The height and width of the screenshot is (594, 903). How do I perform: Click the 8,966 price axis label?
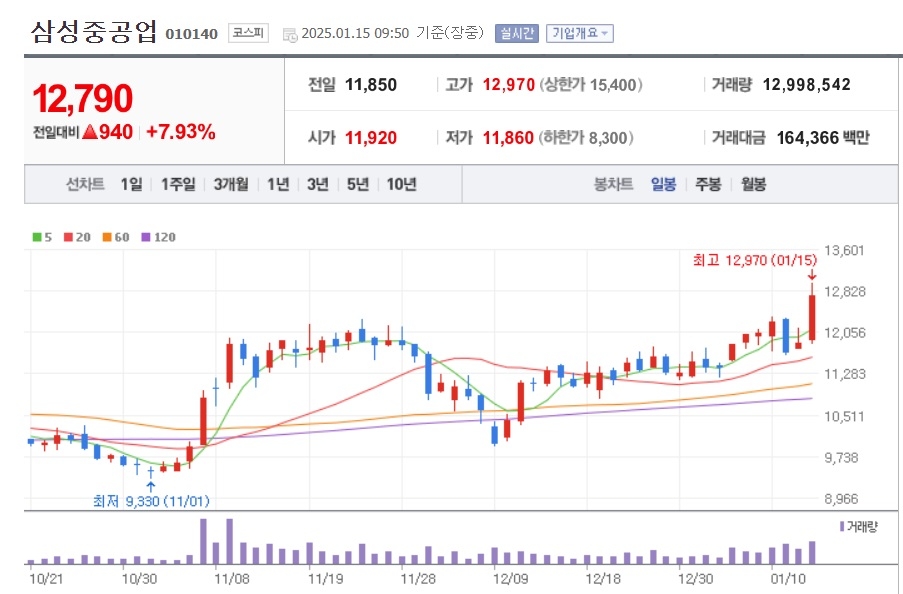click(x=841, y=499)
